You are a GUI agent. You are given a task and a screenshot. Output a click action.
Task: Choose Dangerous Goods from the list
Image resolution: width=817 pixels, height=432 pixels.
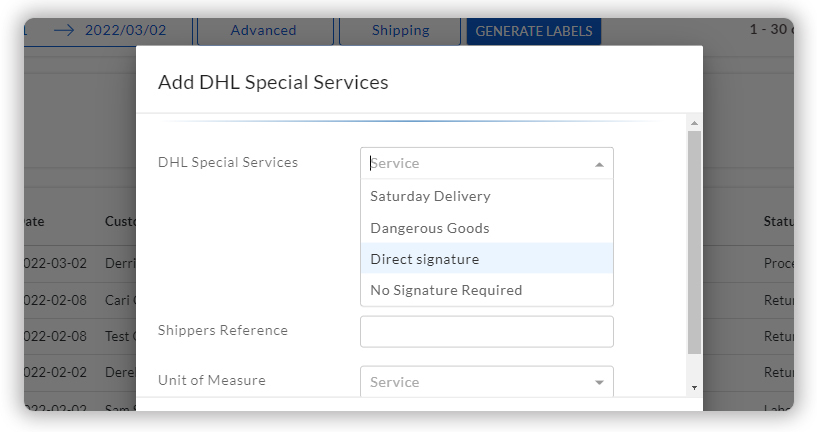[x=430, y=228]
